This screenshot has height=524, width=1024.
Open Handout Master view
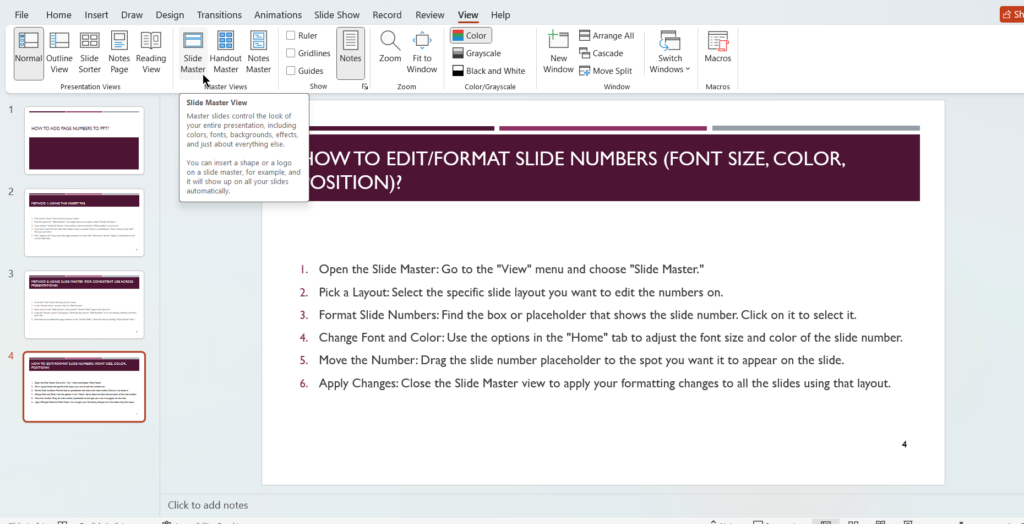226,52
